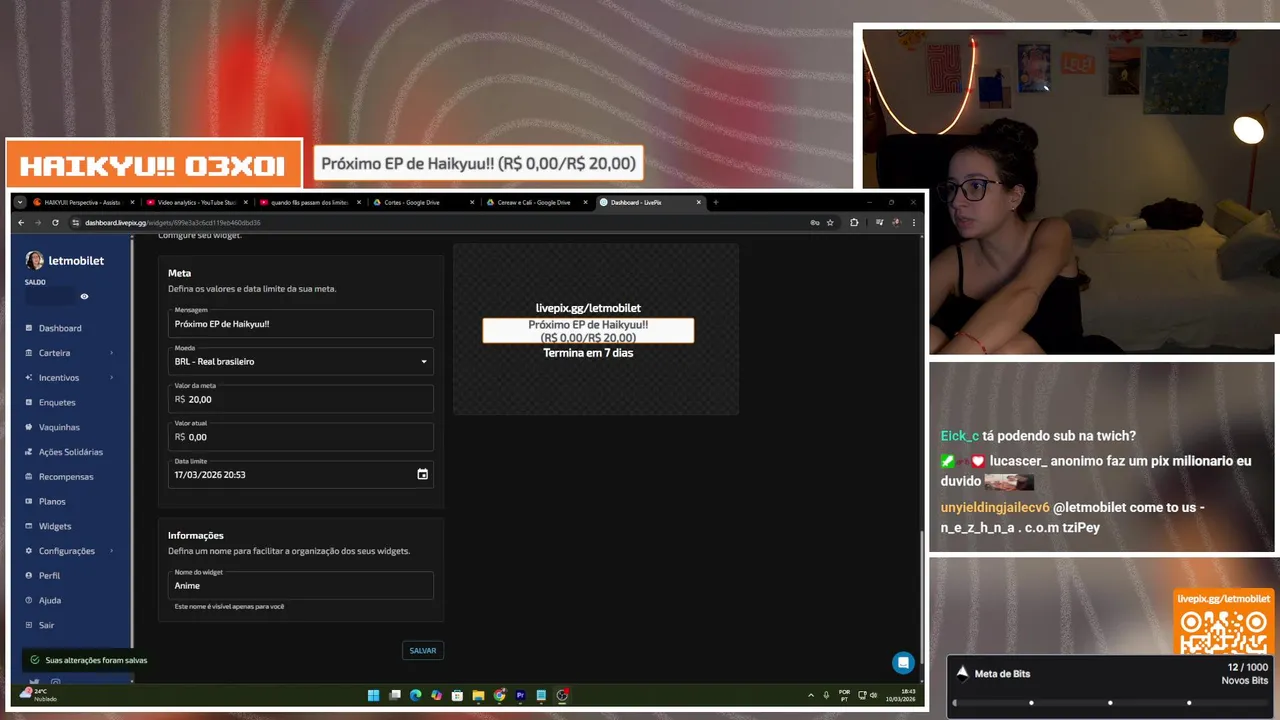Open Moeda dropdown BRL - Real brasileiro
Viewport: 1280px width, 720px height.
pos(301,361)
